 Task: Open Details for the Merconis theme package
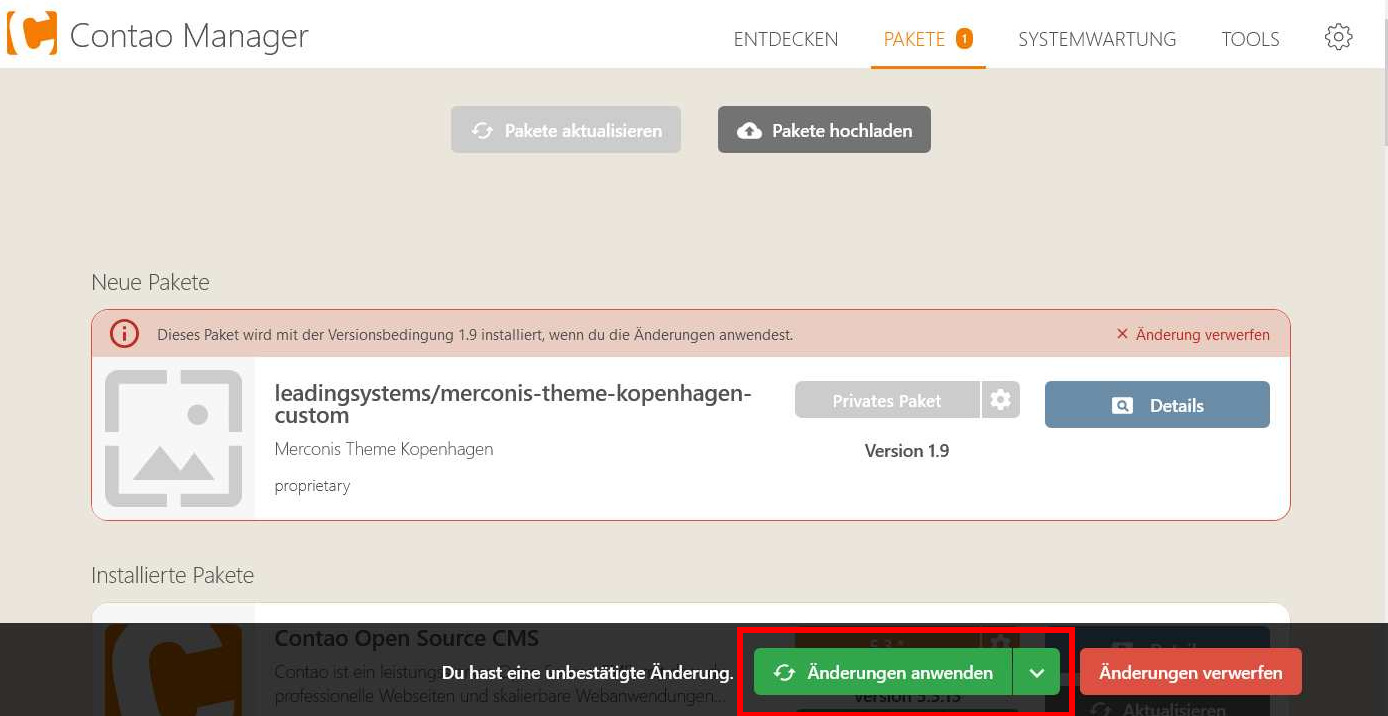coord(1157,405)
